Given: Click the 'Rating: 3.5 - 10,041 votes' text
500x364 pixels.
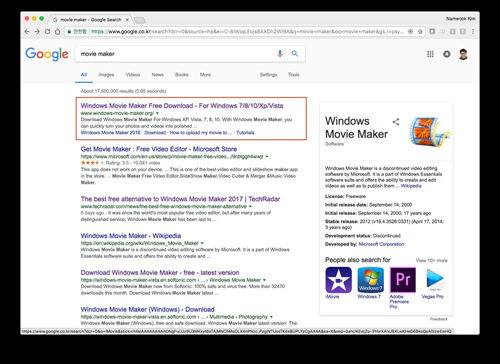Looking at the screenshot, I should pos(133,163).
